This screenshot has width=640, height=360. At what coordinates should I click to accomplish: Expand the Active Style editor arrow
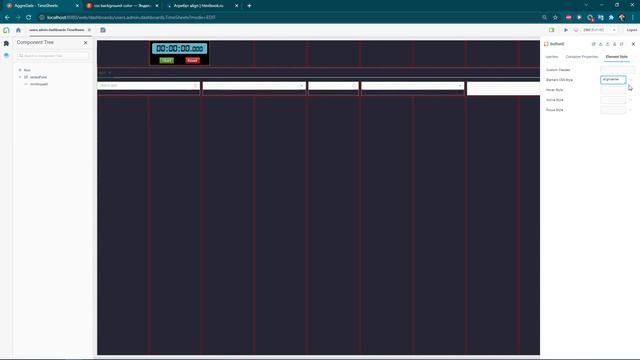(631, 100)
